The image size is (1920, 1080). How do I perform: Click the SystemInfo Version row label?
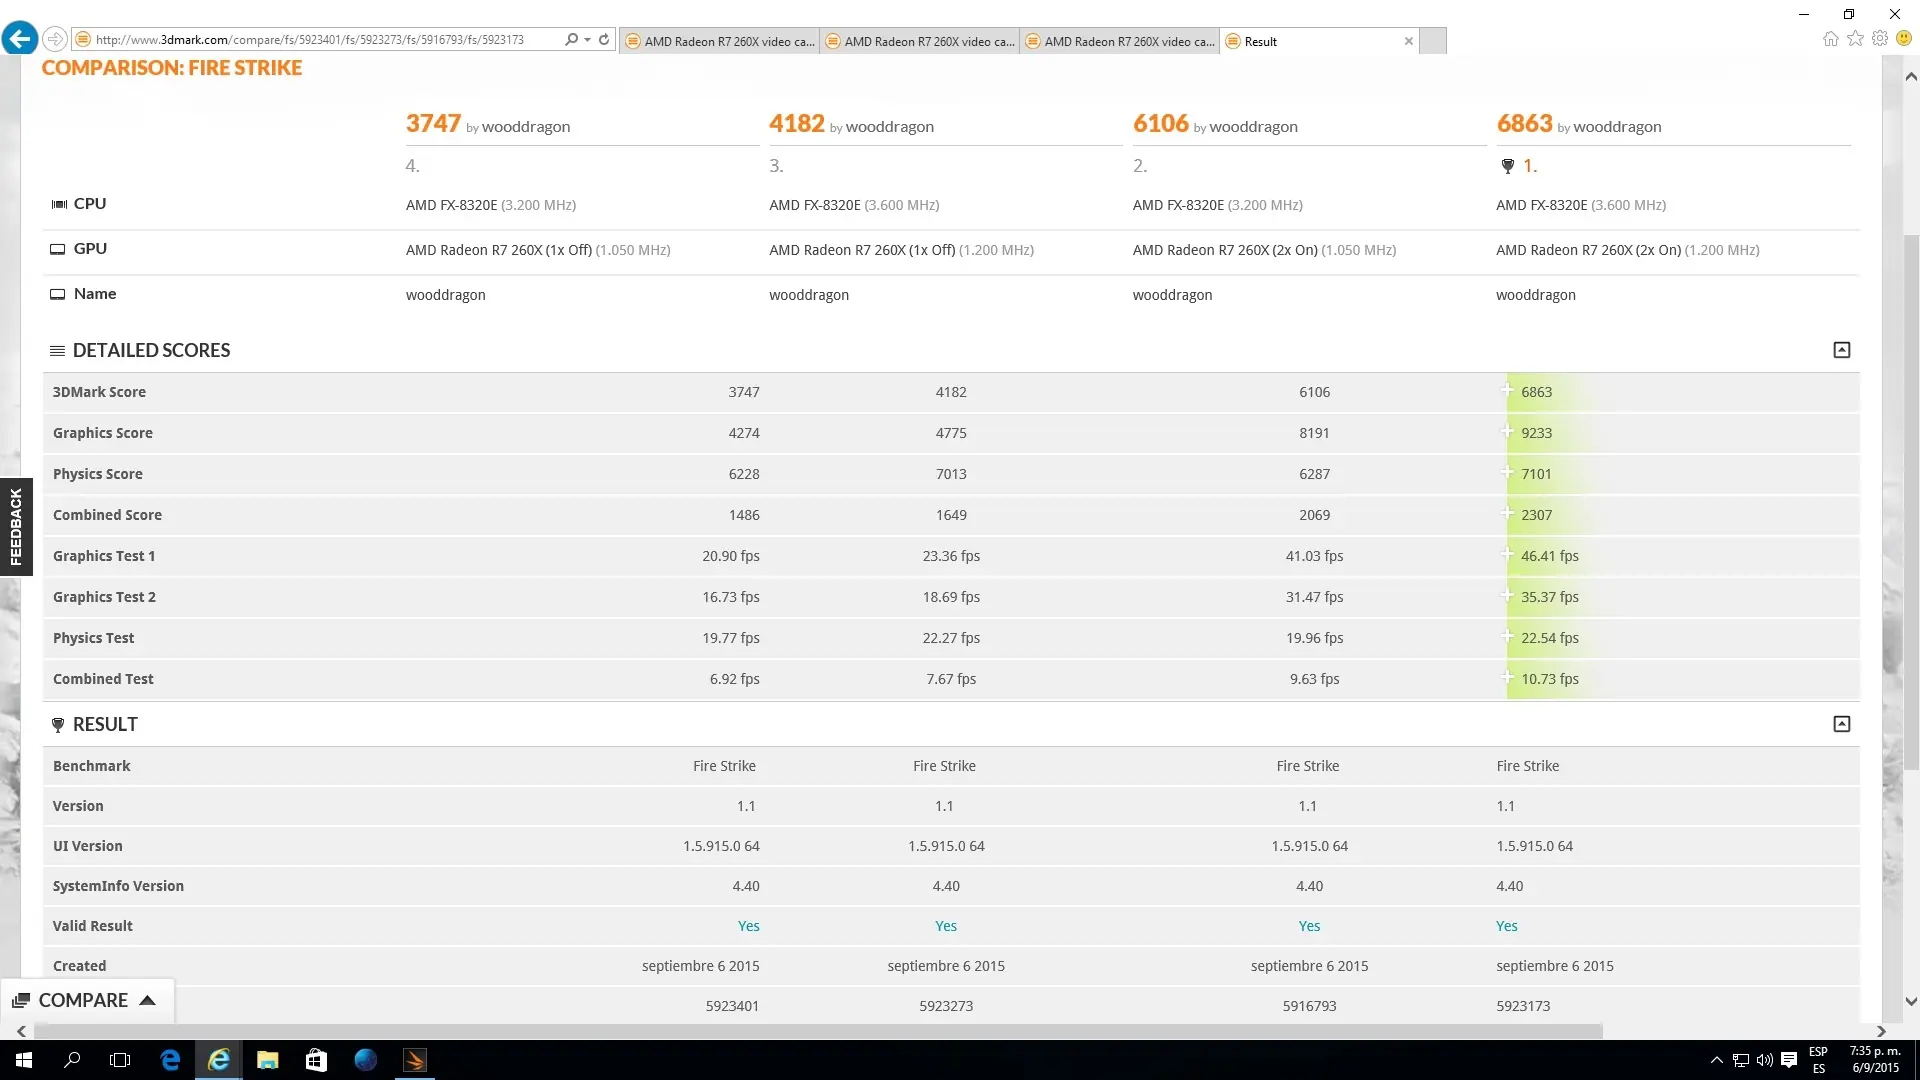coord(118,886)
